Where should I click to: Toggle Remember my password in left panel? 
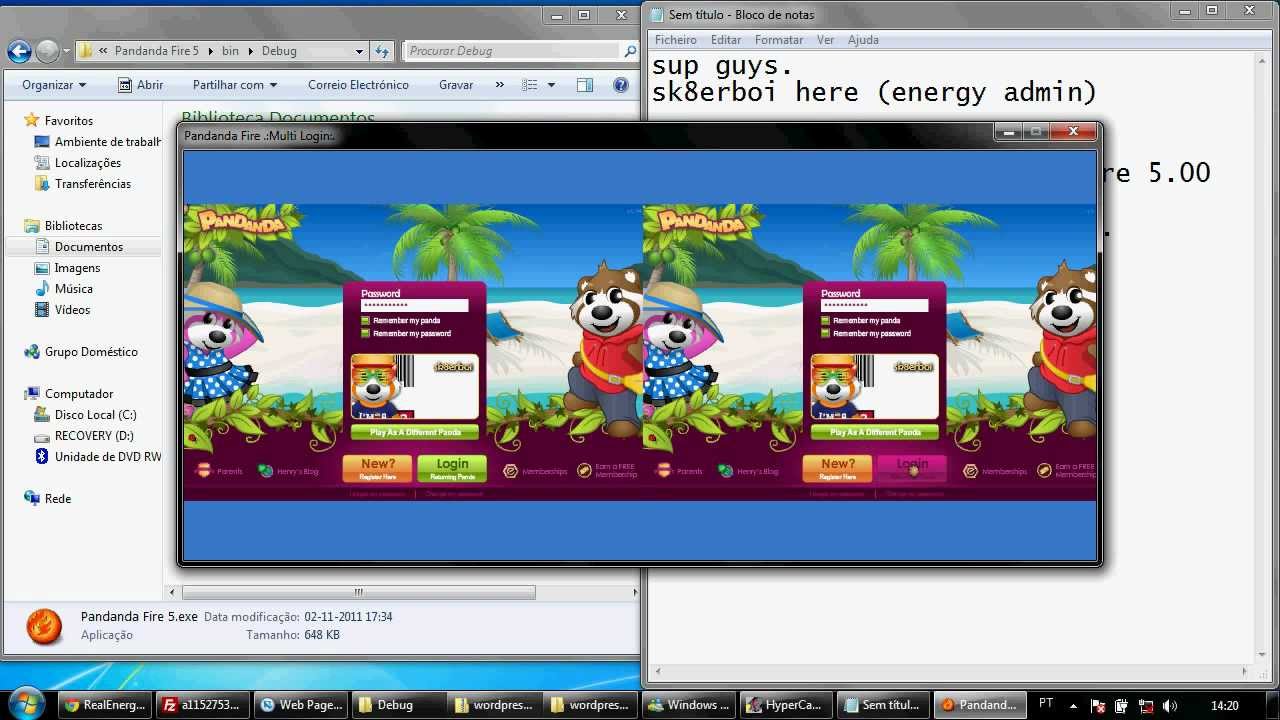(365, 334)
